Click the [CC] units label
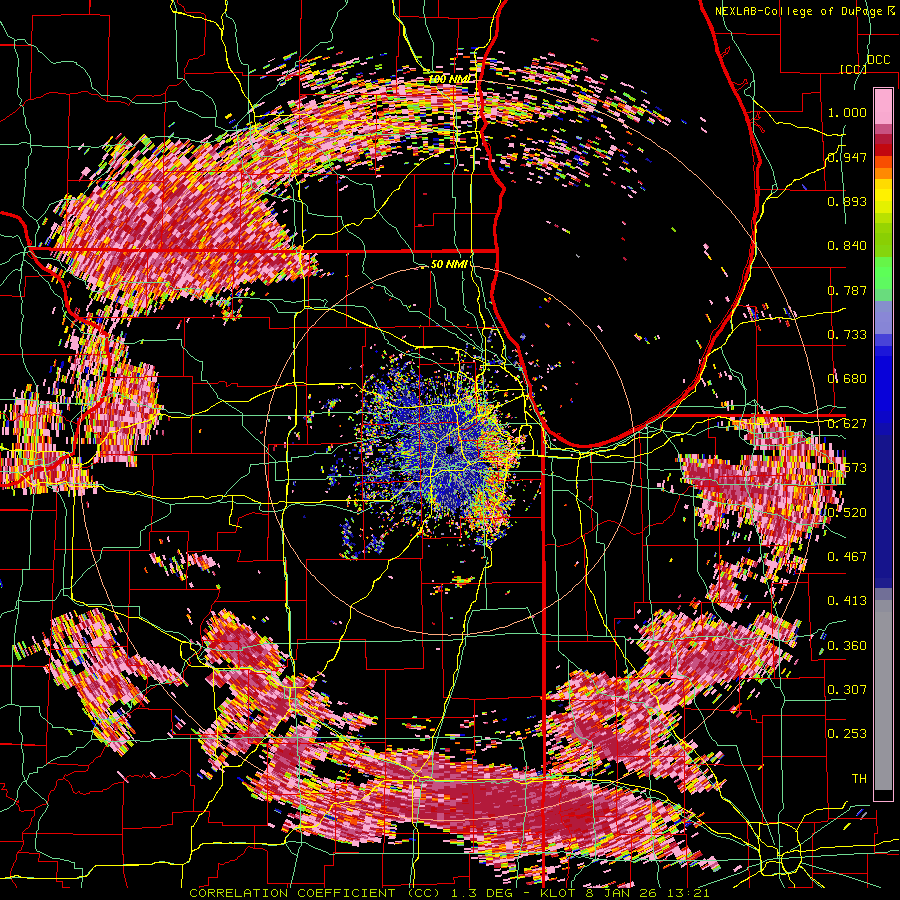The height and width of the screenshot is (900, 900). (854, 69)
